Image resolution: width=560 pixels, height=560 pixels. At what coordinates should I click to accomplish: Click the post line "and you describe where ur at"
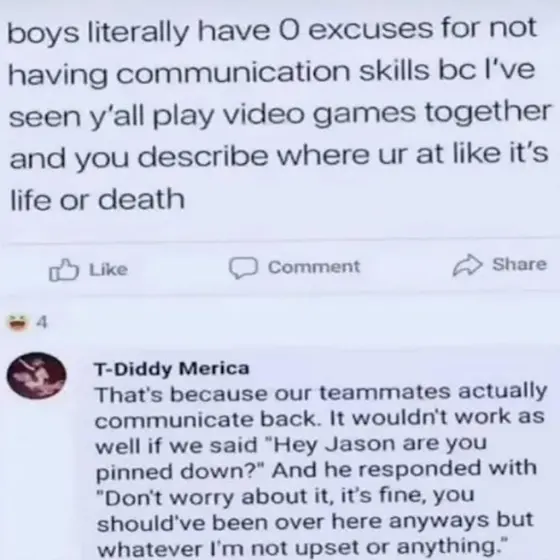tap(229, 157)
